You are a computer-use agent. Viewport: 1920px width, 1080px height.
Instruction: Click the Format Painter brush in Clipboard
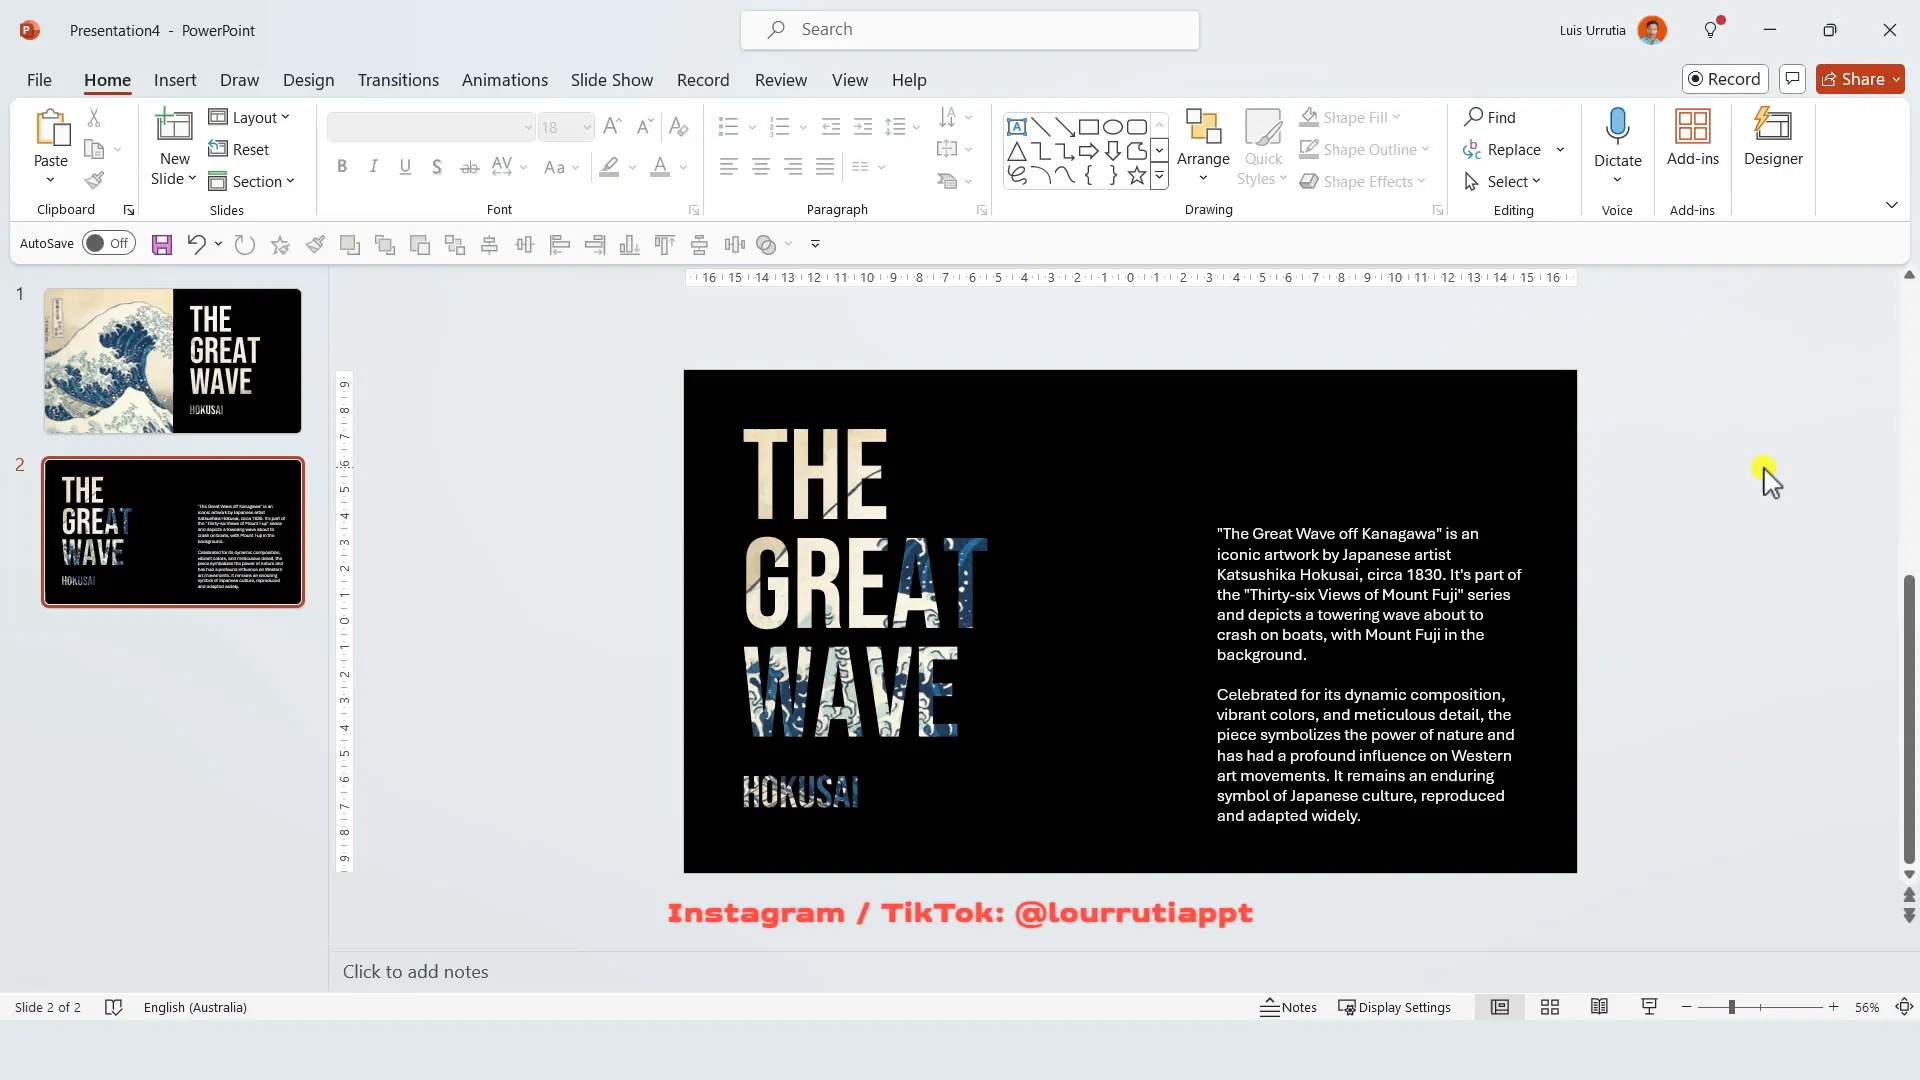[94, 181]
